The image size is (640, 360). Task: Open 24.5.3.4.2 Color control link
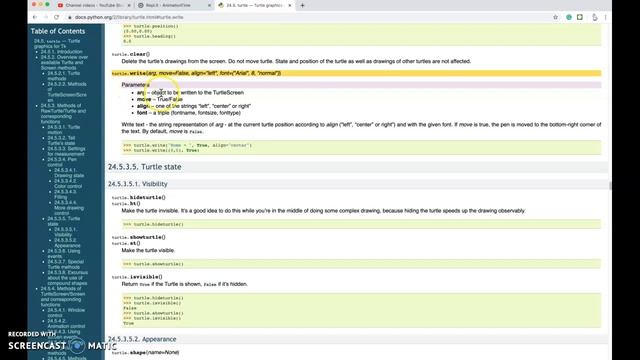click(68, 183)
